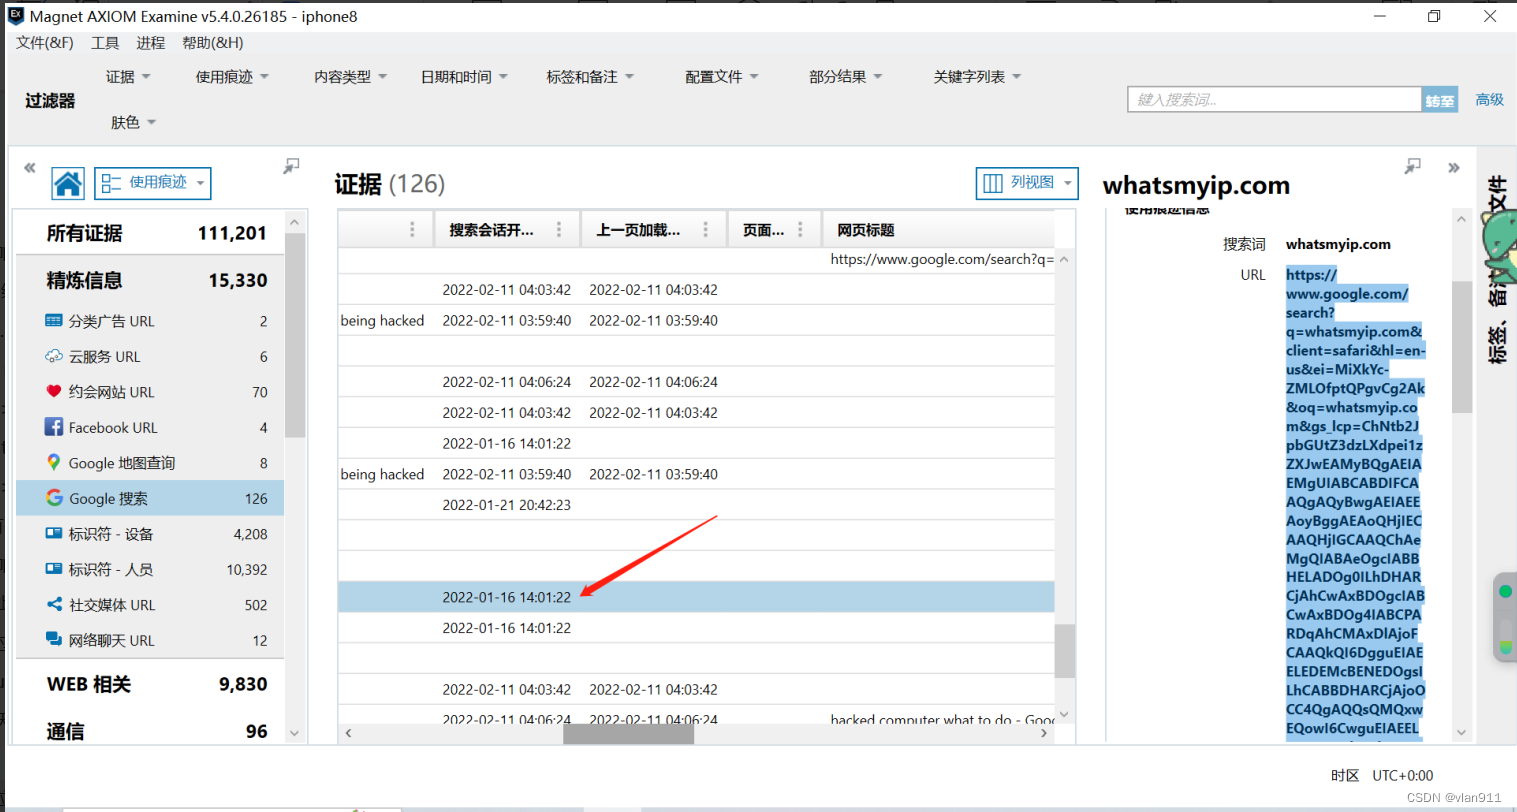
Task: Click the Magnet AXIOM app icon
Action: coord(15,15)
